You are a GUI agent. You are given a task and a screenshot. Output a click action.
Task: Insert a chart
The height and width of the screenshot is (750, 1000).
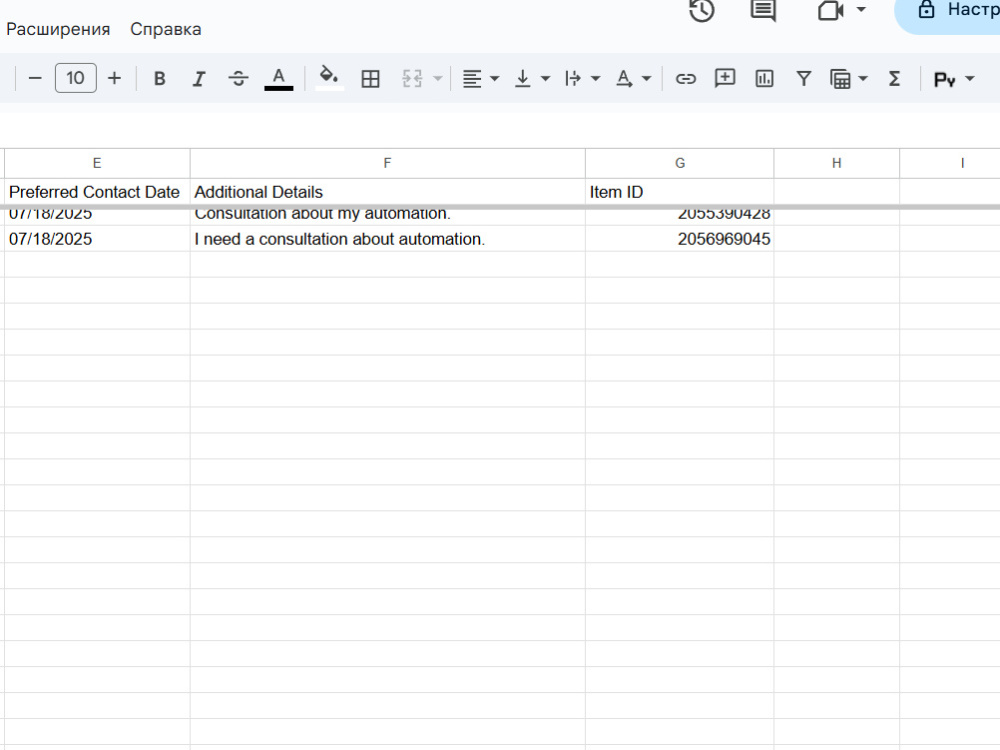pos(764,78)
